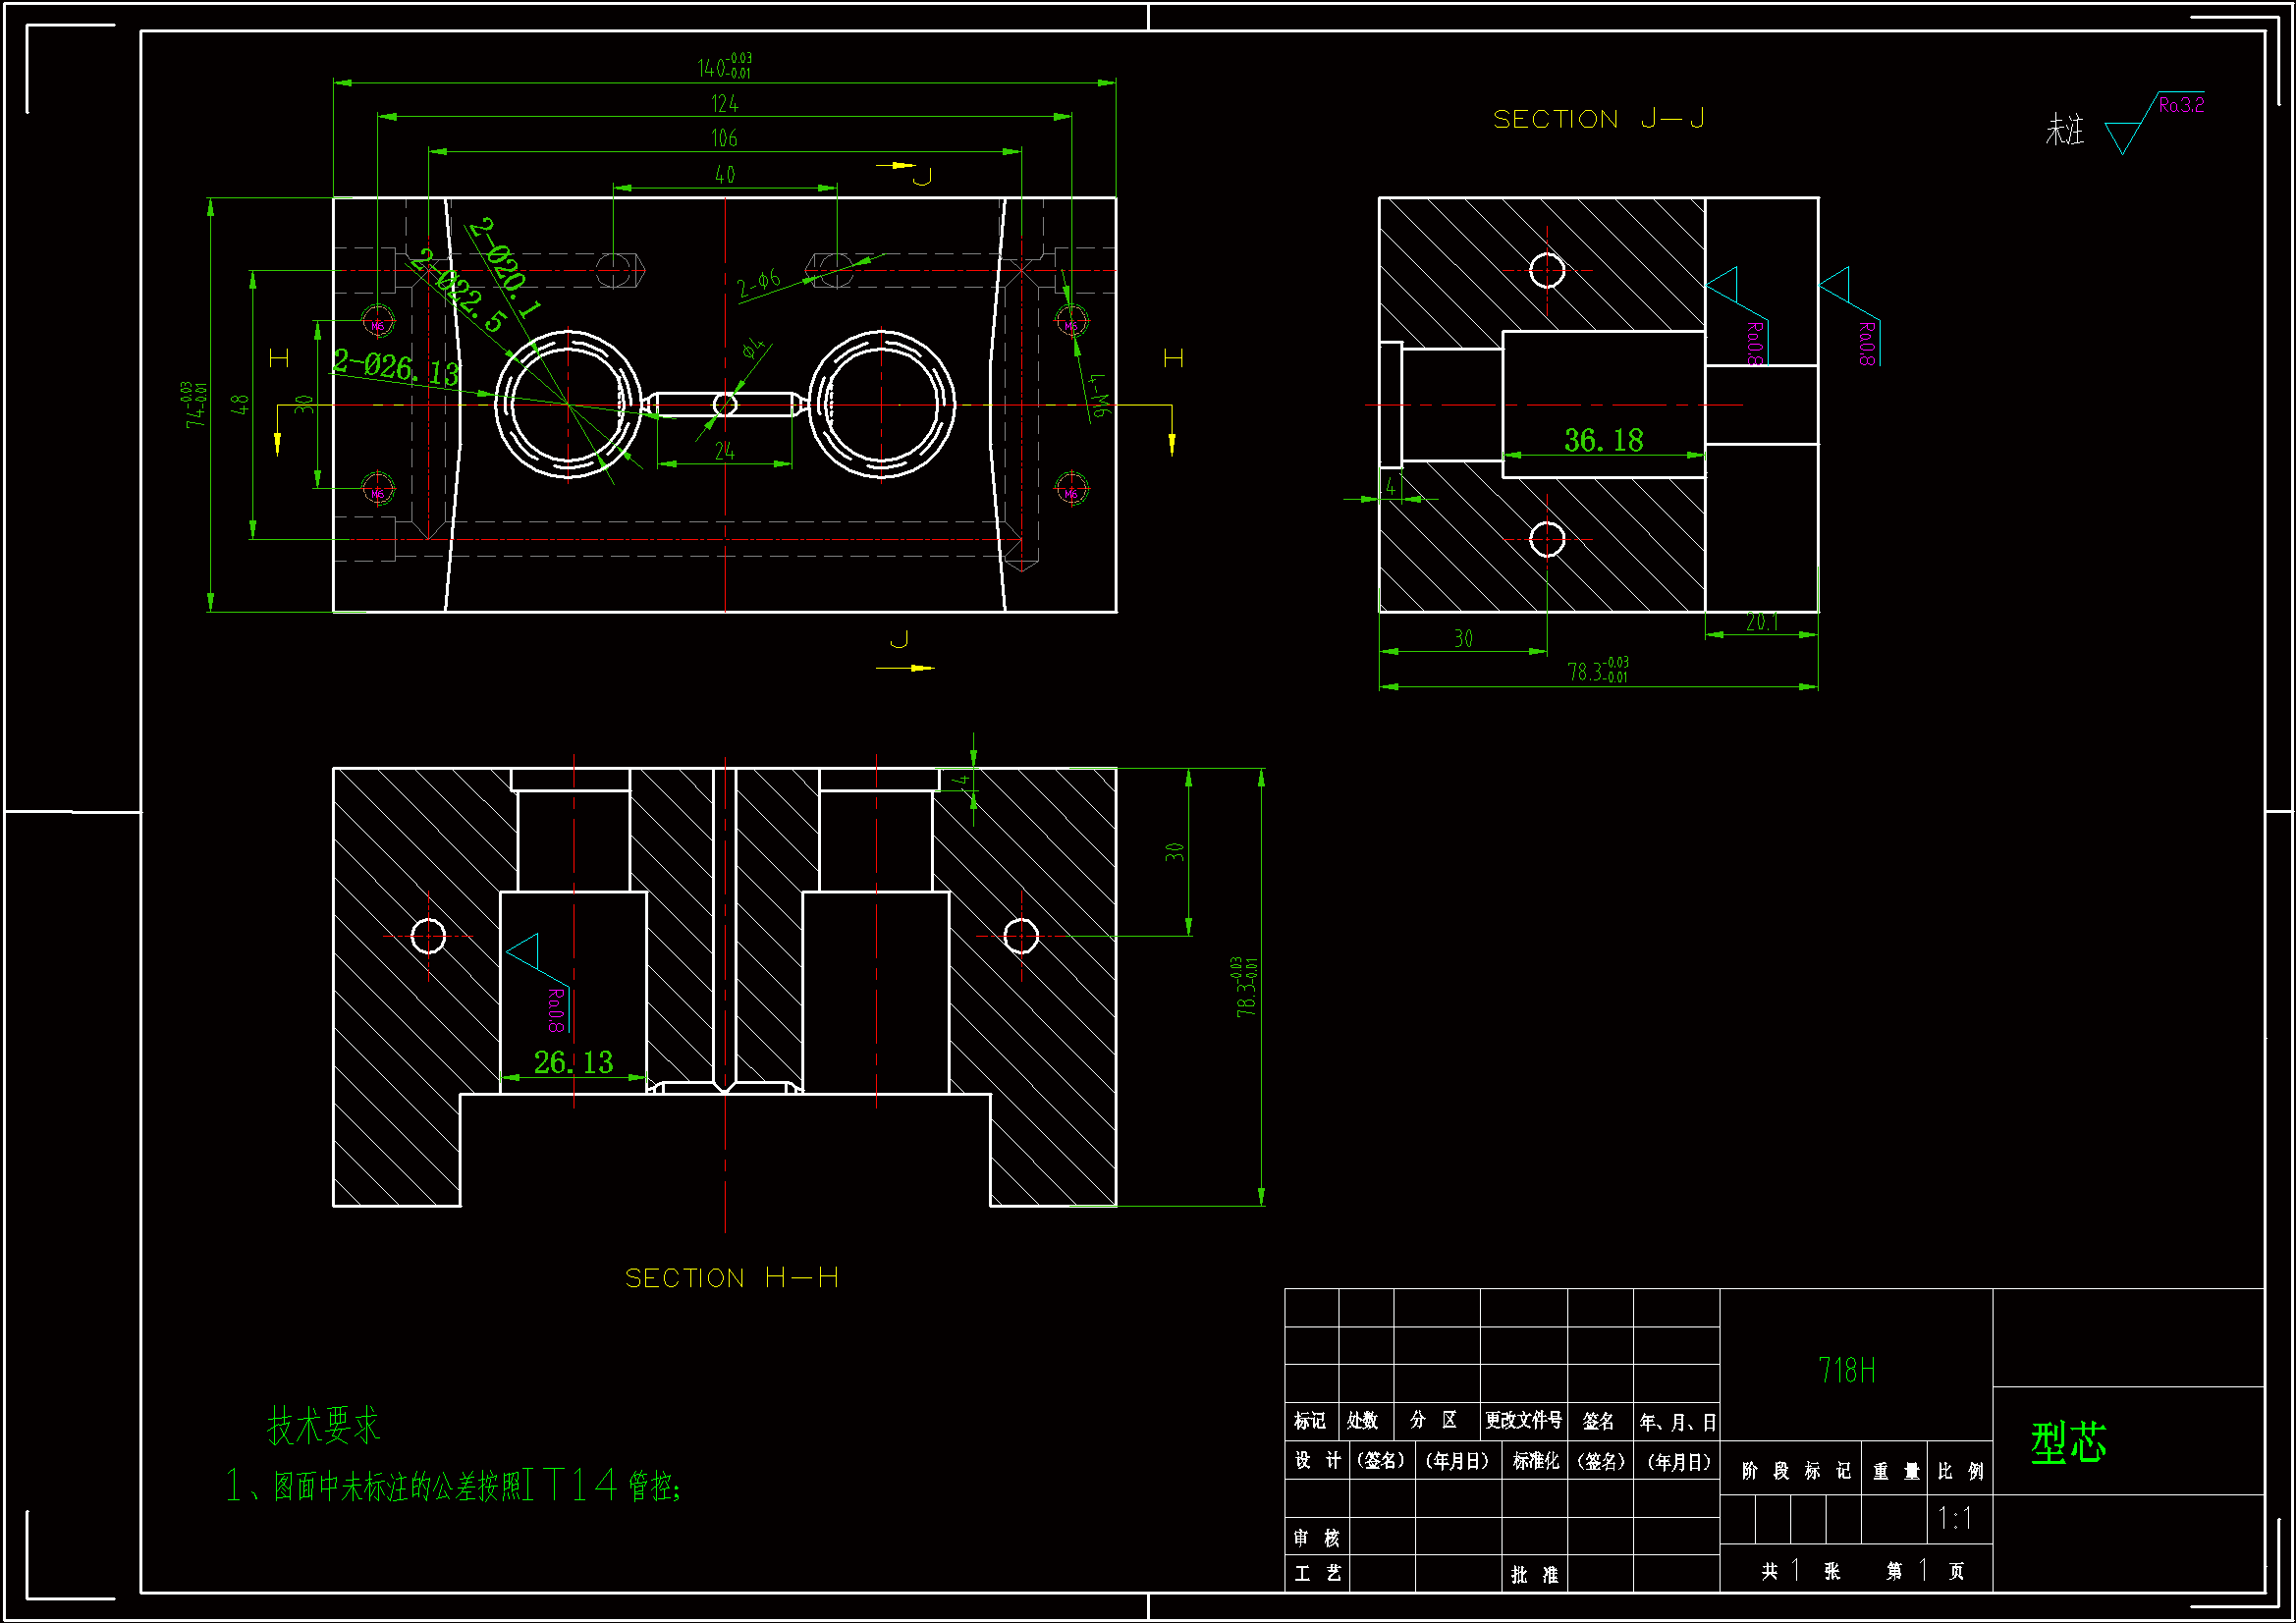
Task: Click the 20.1 dimension in Section J-J
Action: tap(1761, 622)
